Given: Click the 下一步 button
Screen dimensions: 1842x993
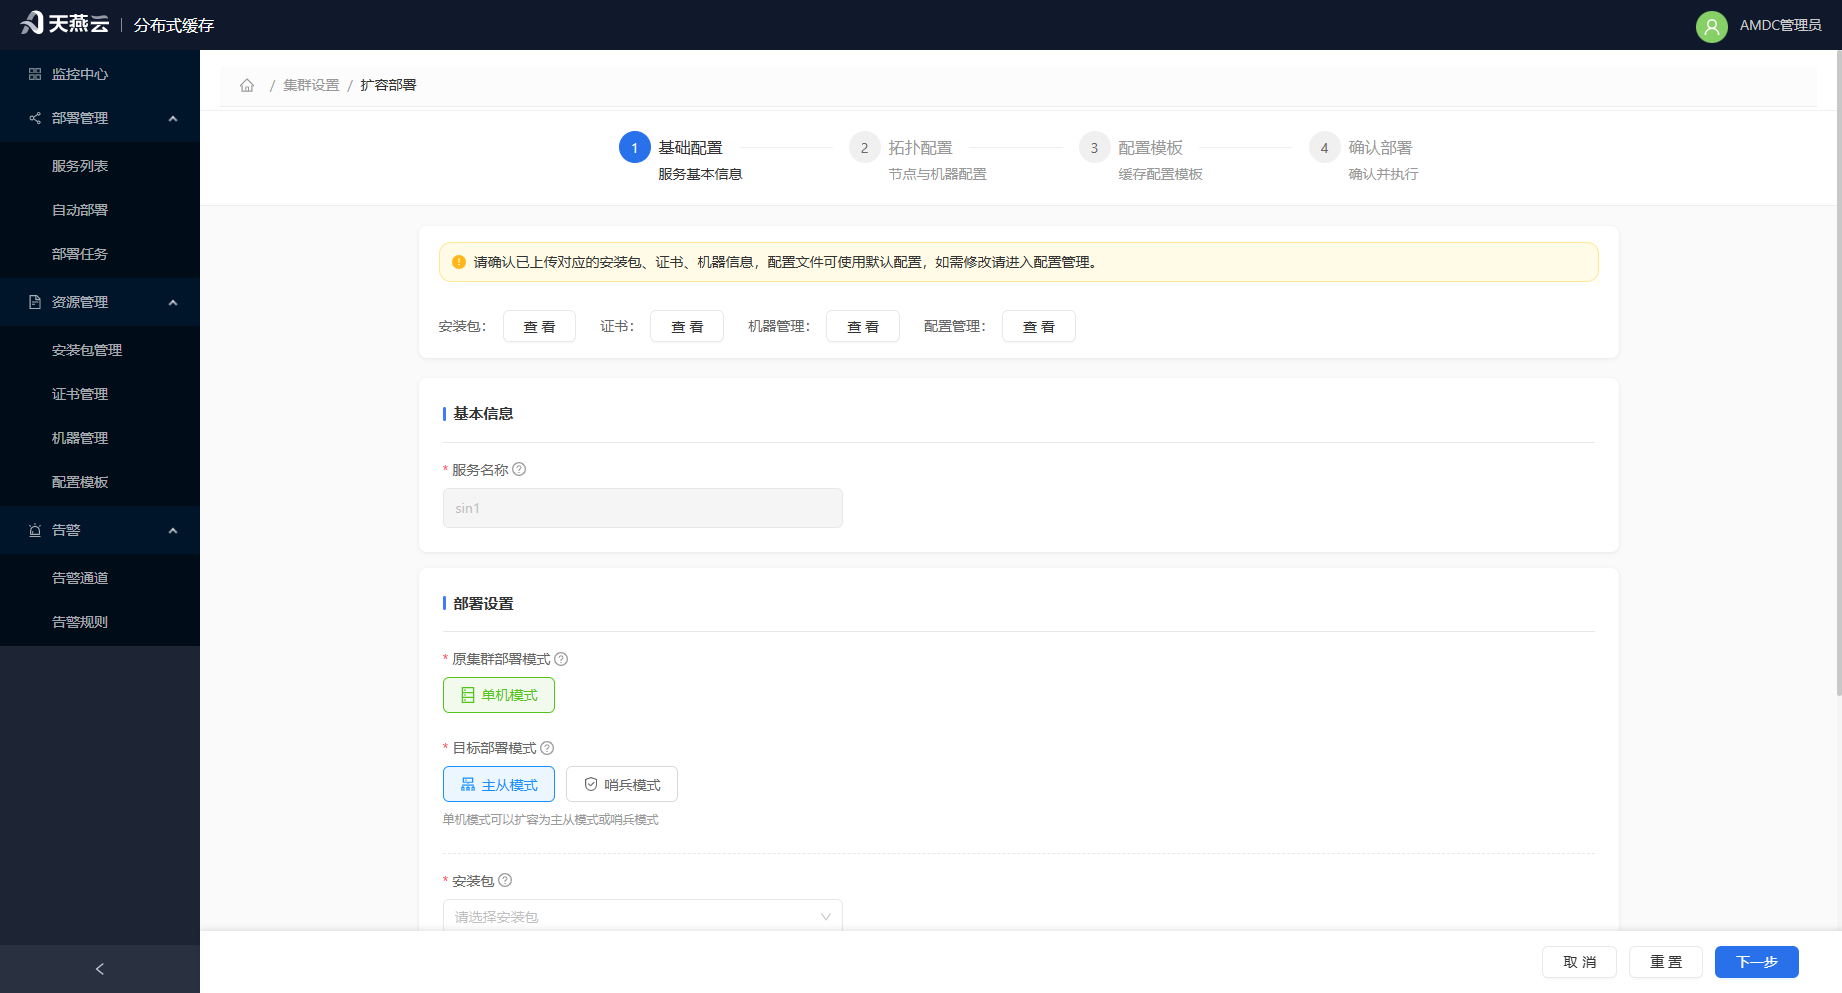Looking at the screenshot, I should (x=1757, y=962).
